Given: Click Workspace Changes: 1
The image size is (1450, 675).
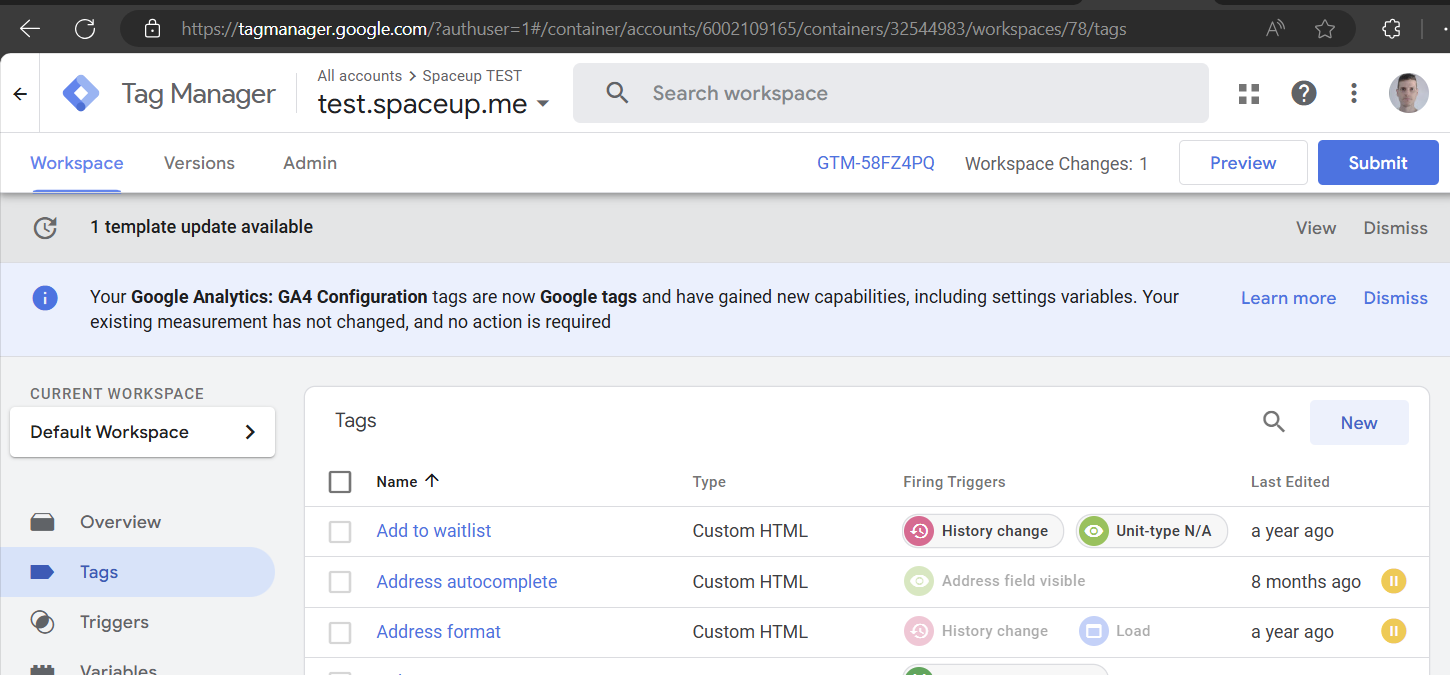Looking at the screenshot, I should [x=1056, y=164].
